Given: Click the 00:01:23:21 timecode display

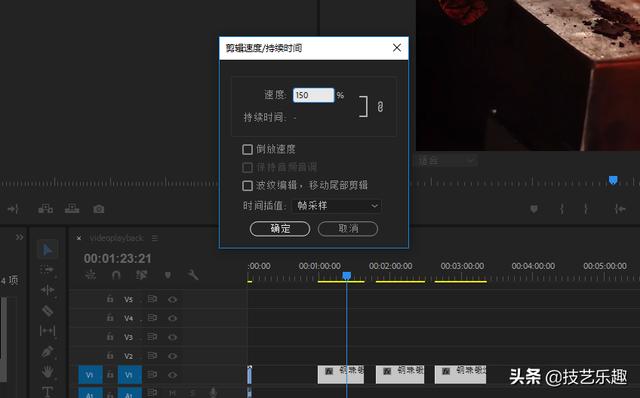Looking at the screenshot, I should pos(118,258).
